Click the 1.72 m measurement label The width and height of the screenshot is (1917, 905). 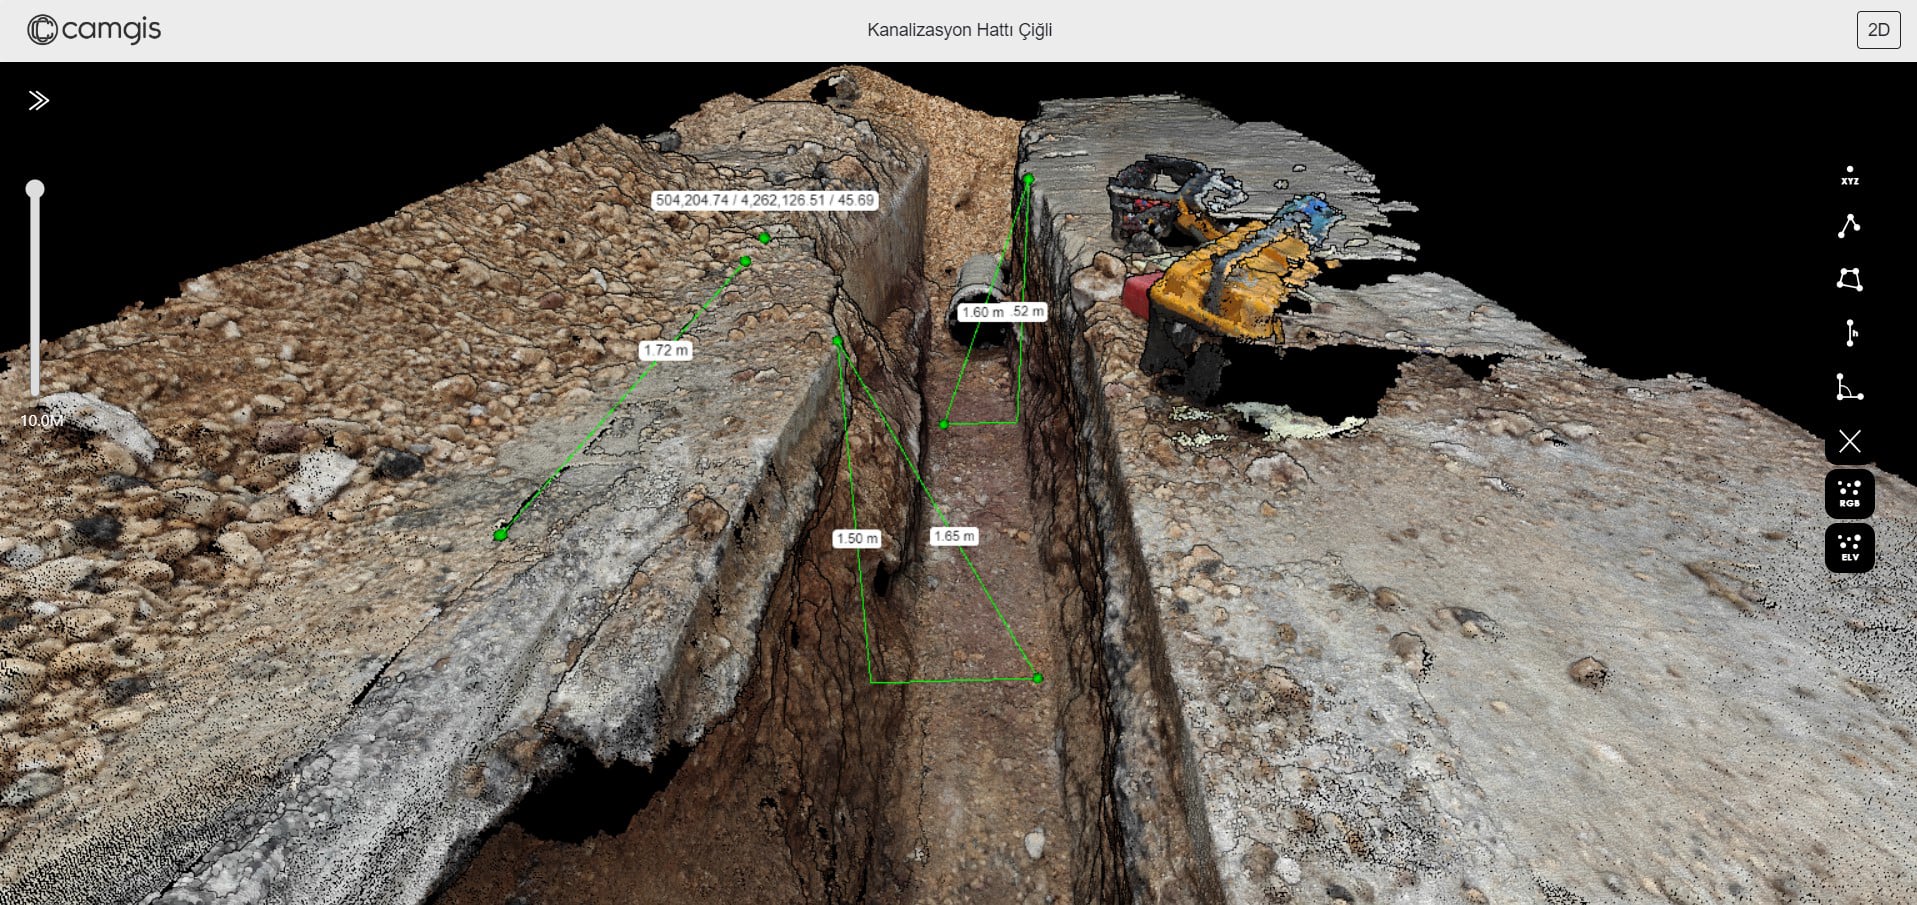666,350
